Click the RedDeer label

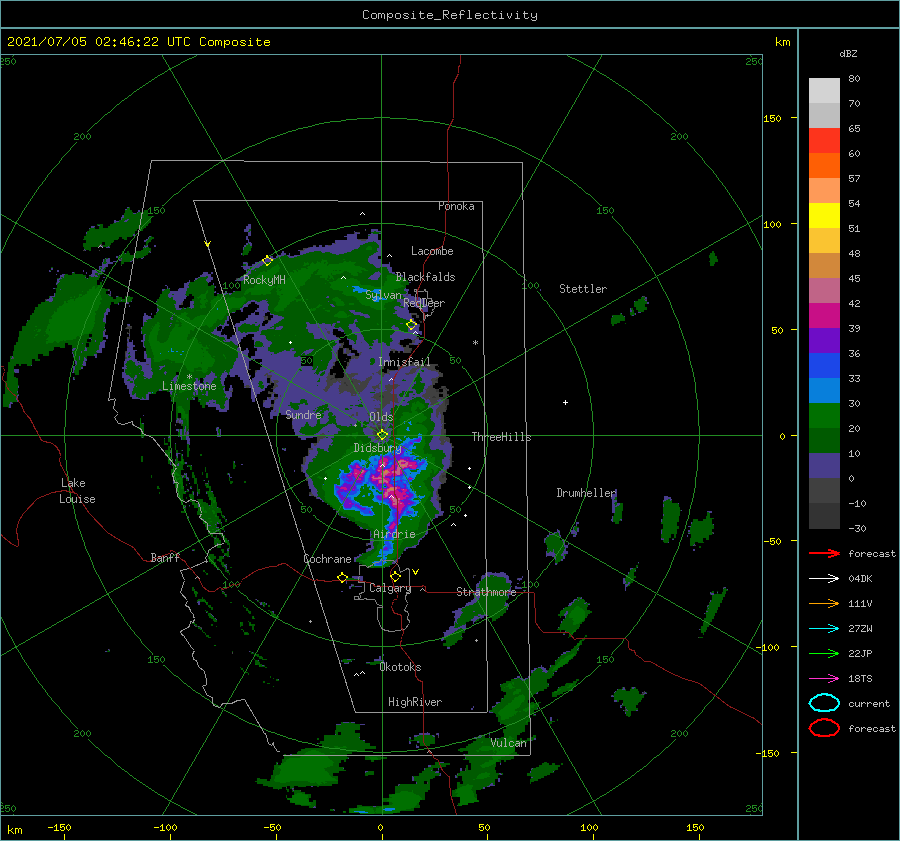click(424, 303)
